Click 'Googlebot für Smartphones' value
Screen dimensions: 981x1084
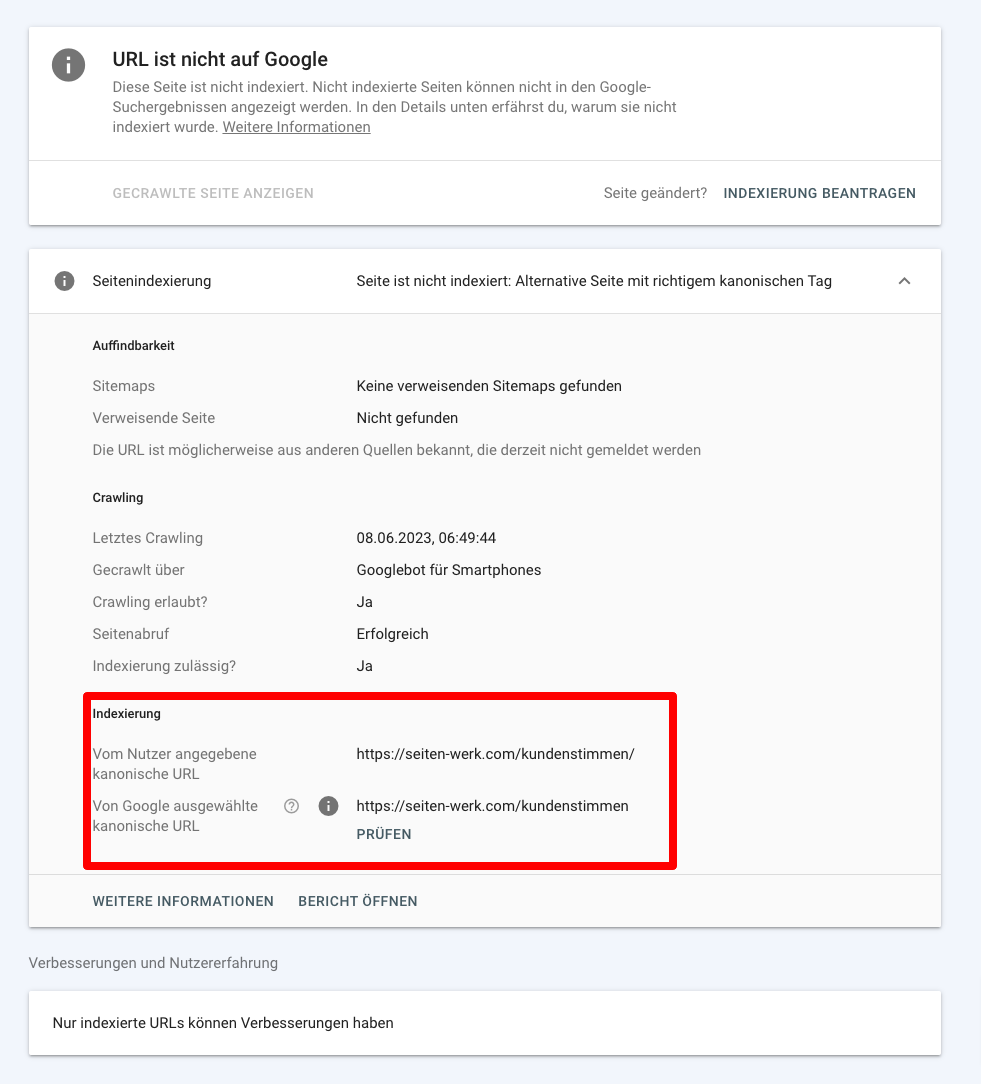click(449, 570)
